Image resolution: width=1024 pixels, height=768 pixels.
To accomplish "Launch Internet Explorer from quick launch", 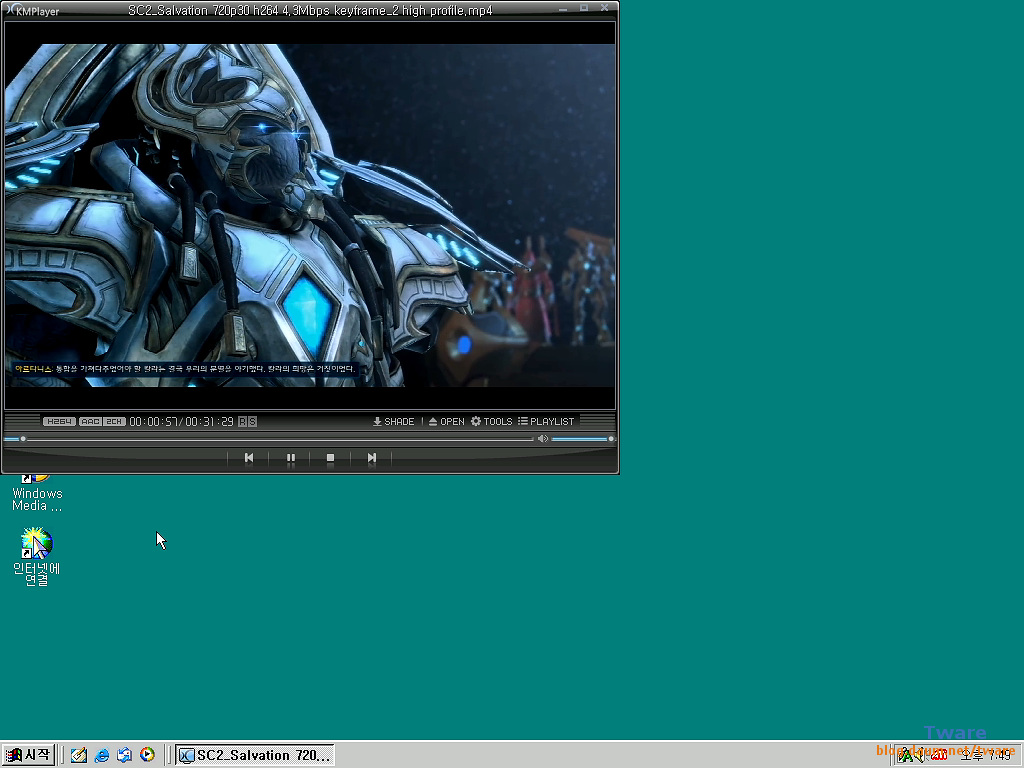I will pos(102,755).
